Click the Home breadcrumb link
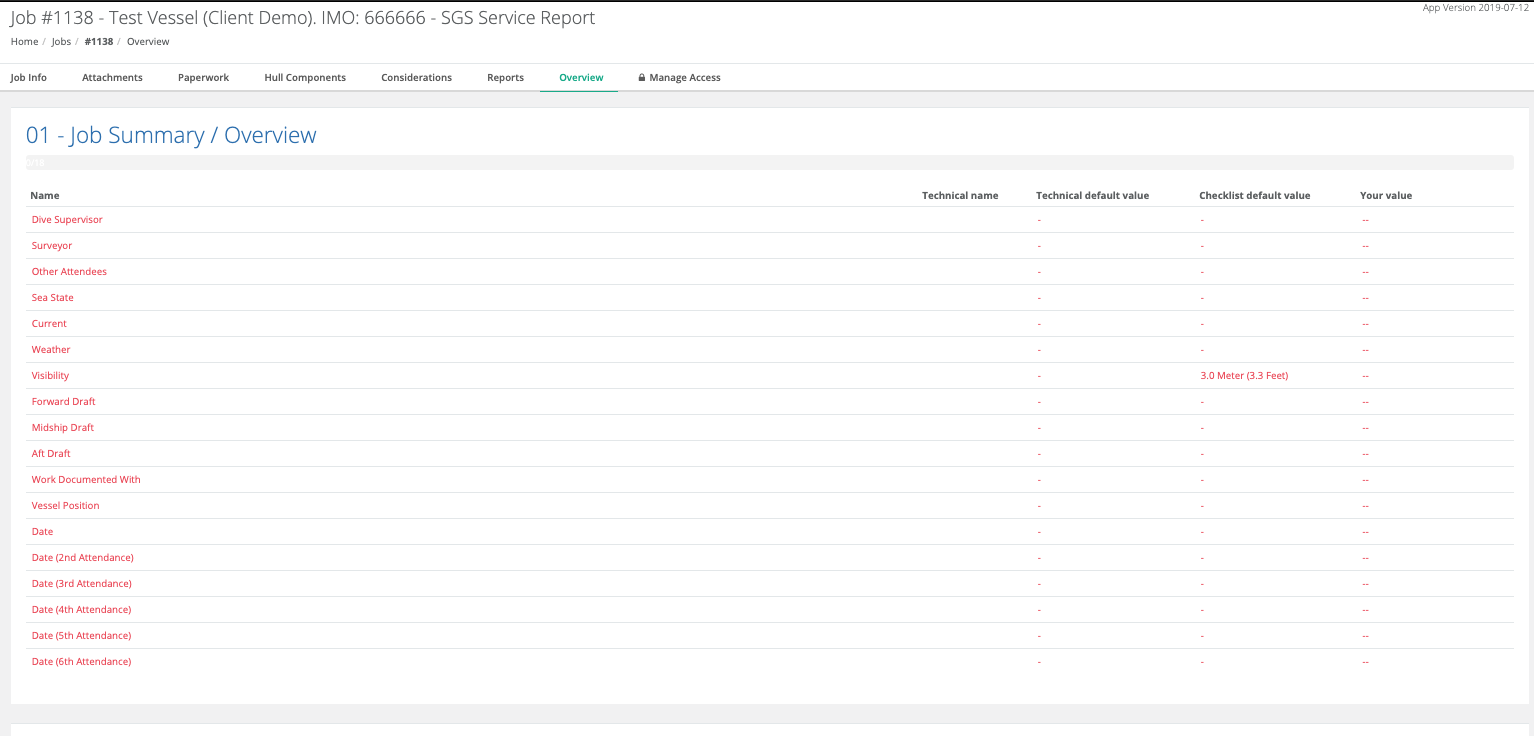Screen dimensions: 1534x736 tap(24, 41)
